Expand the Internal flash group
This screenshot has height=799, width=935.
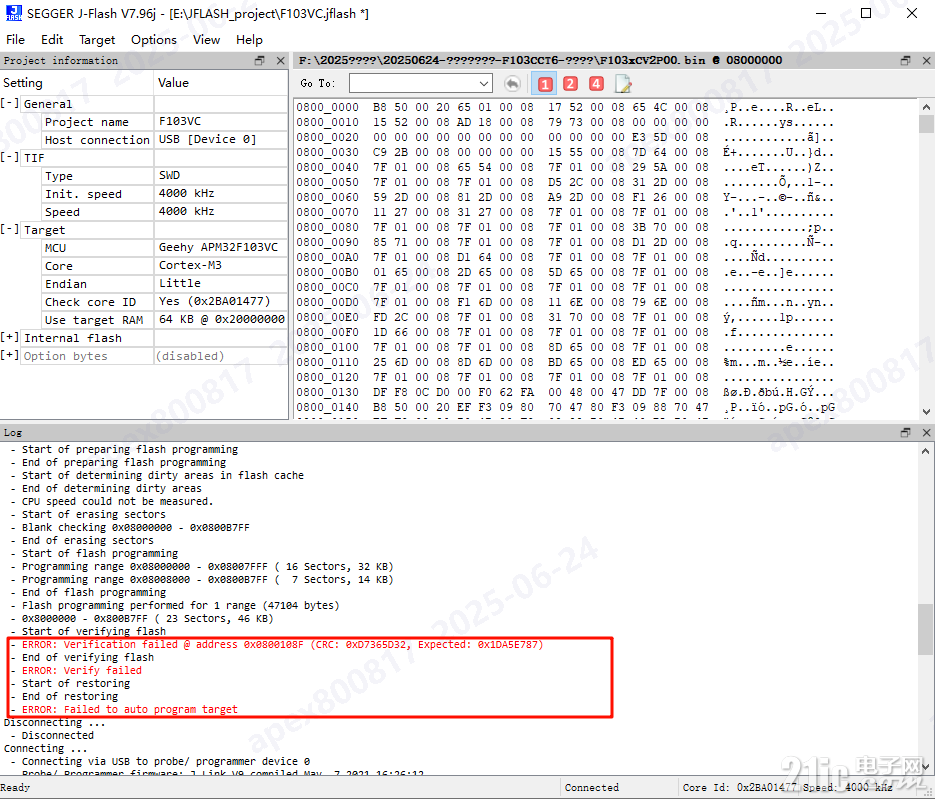coord(10,337)
